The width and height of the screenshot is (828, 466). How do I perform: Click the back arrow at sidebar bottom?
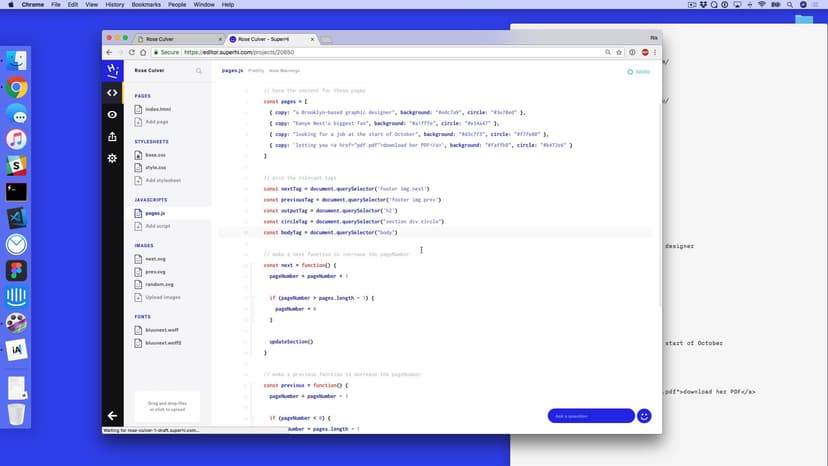coord(112,415)
